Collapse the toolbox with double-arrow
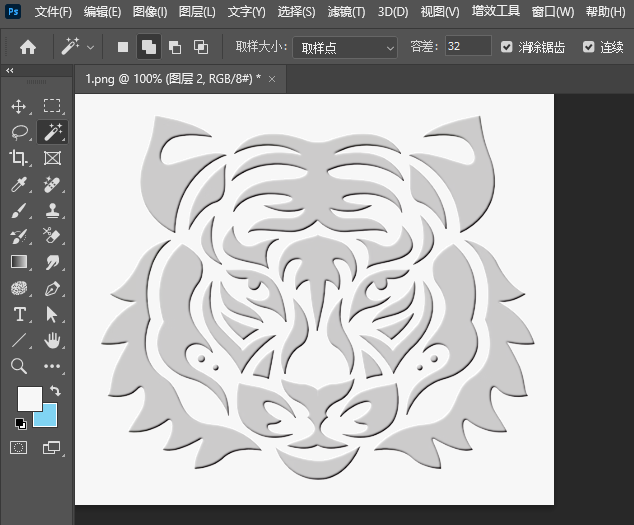 [10, 70]
